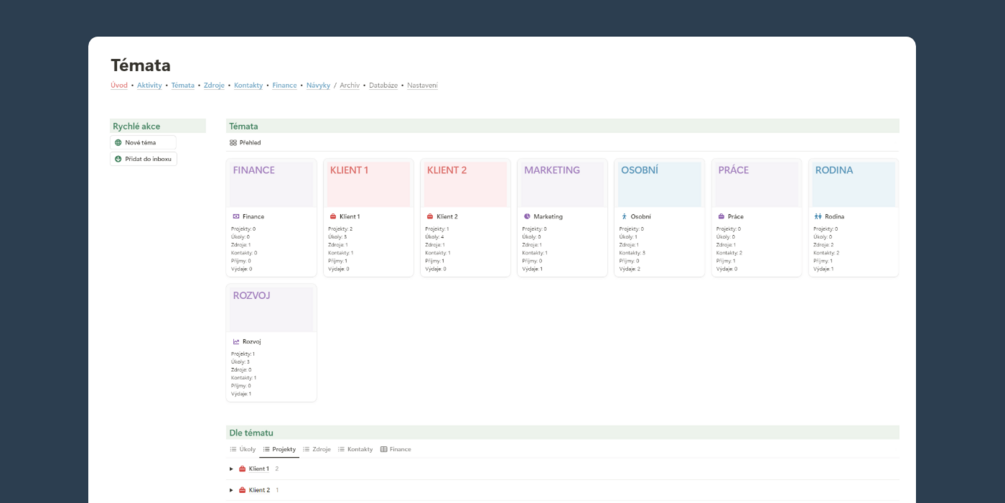Click the Rychlé akce section heading
This screenshot has width=1005, height=503.
137,126
